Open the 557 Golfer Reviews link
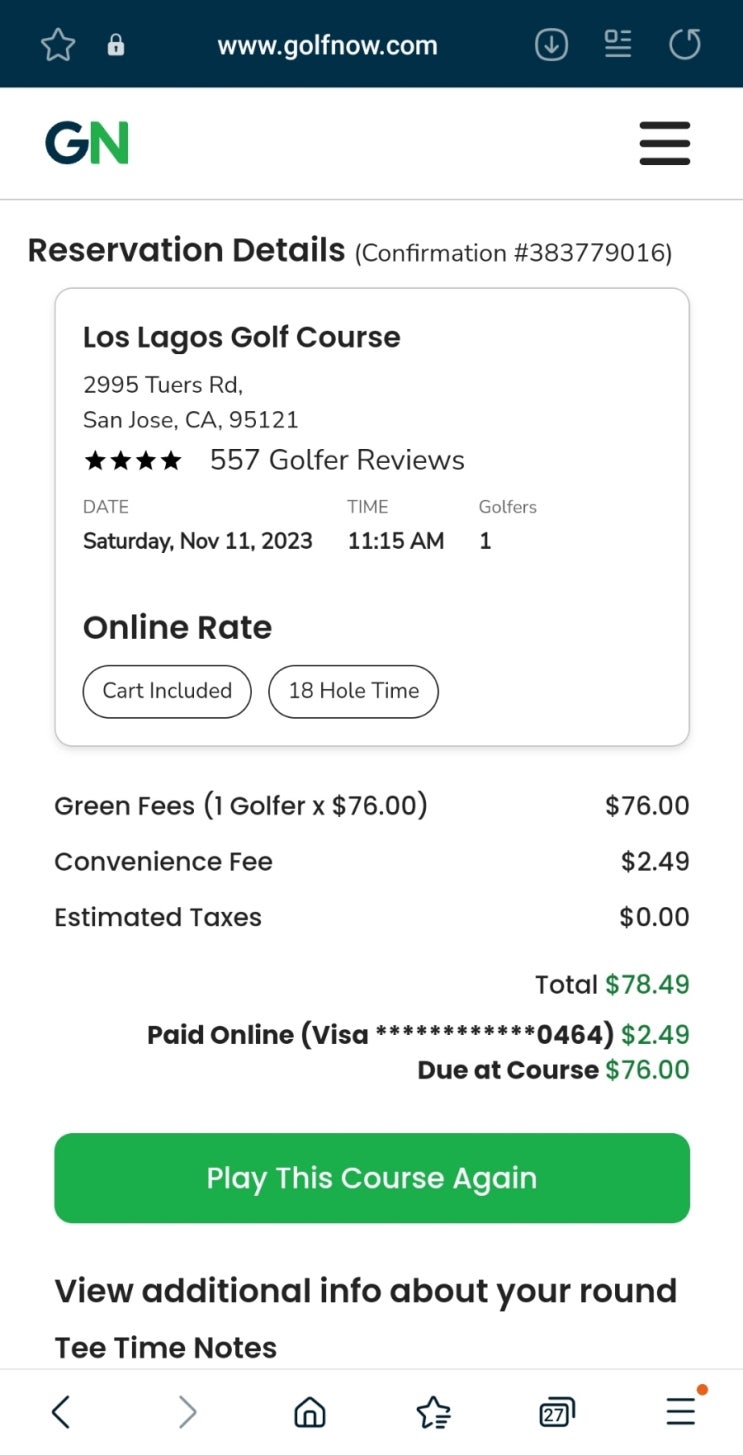This screenshot has width=743, height=1455. [337, 460]
